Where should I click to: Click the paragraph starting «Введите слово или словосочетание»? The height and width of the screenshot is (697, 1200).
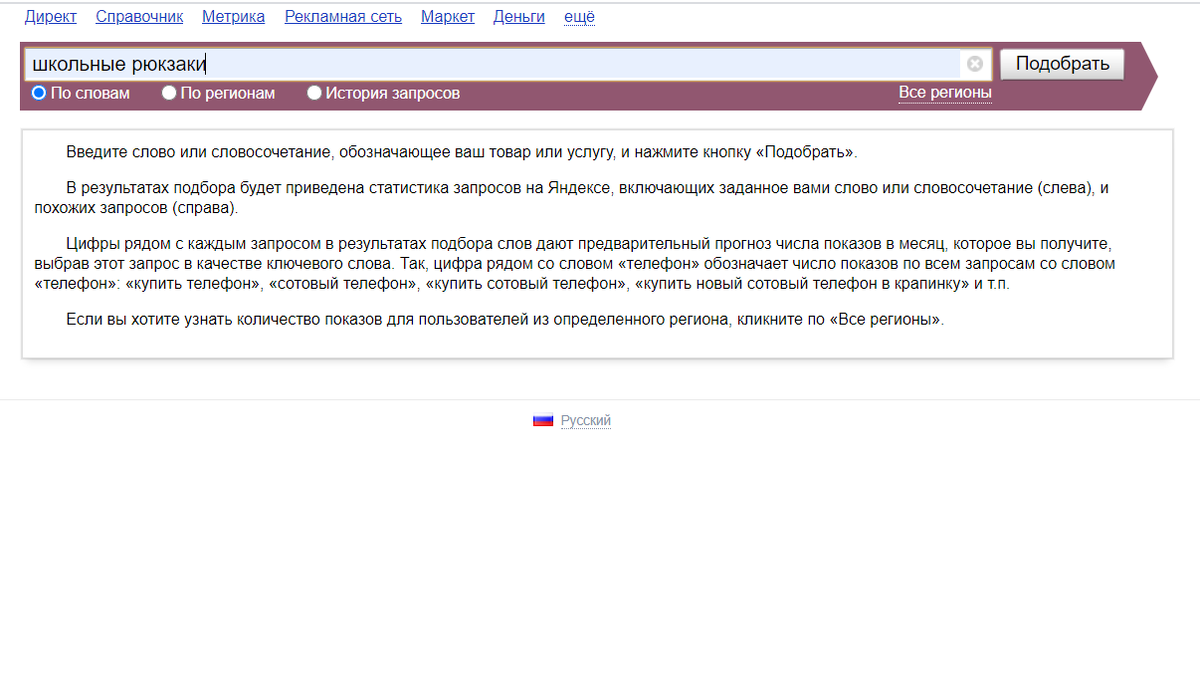point(462,153)
